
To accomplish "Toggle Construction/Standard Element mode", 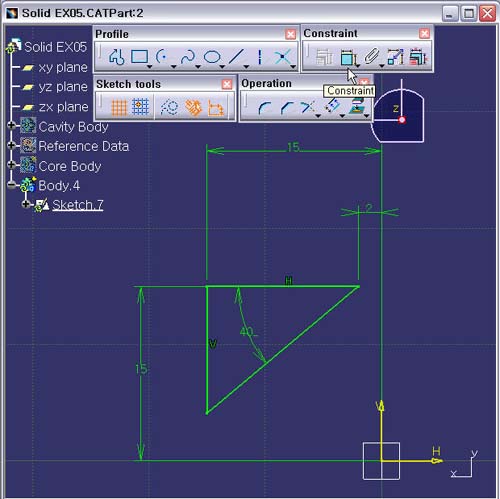I will (169, 107).
